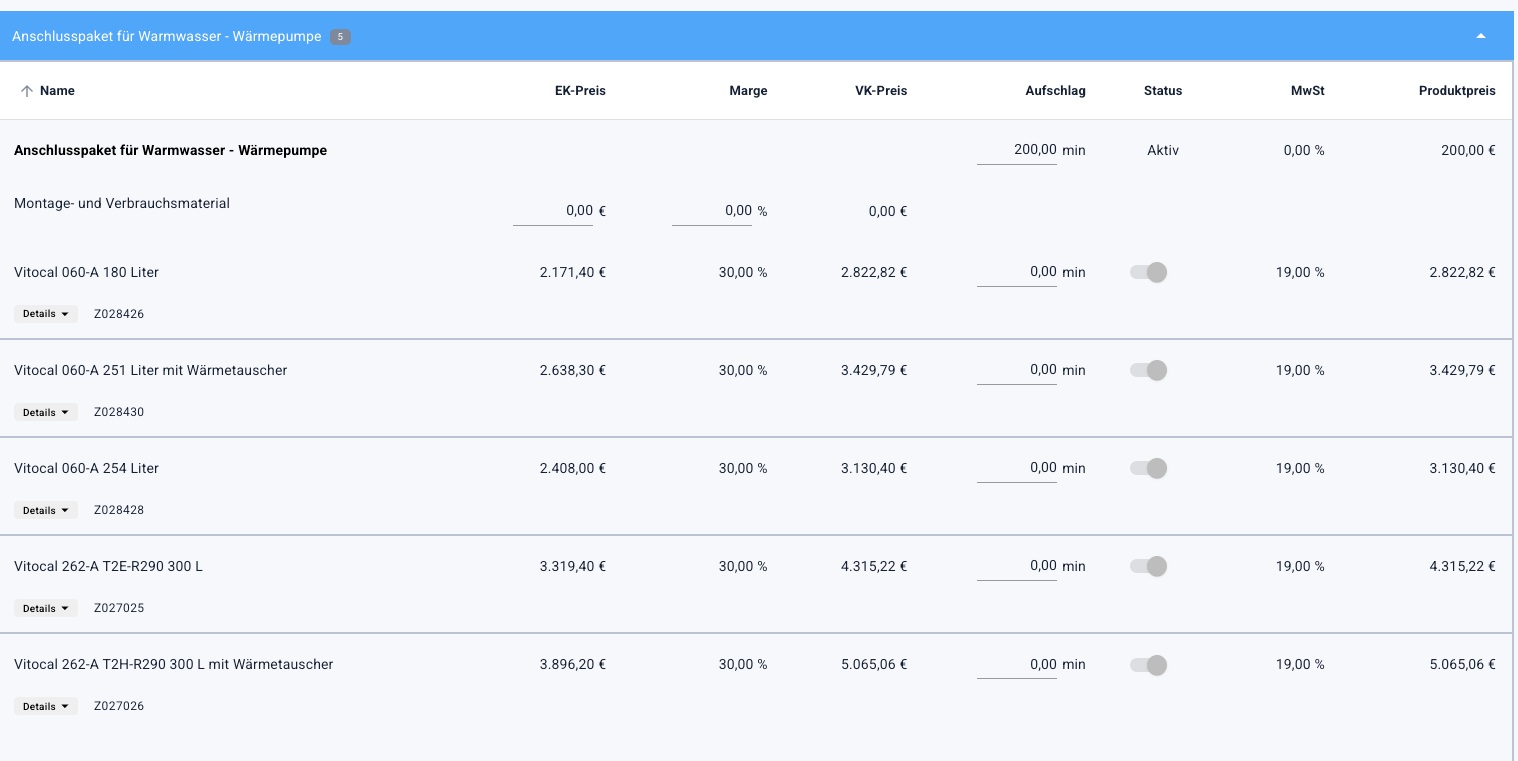Show Details for Vitocal 262-A T2E-R290
This screenshot has width=1518, height=761.
click(46, 608)
